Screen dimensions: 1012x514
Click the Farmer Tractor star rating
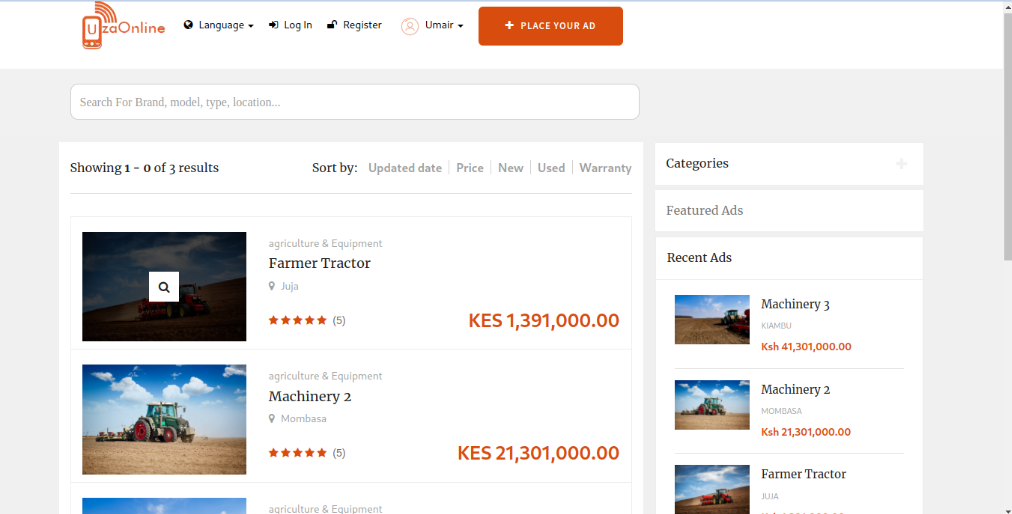(298, 320)
